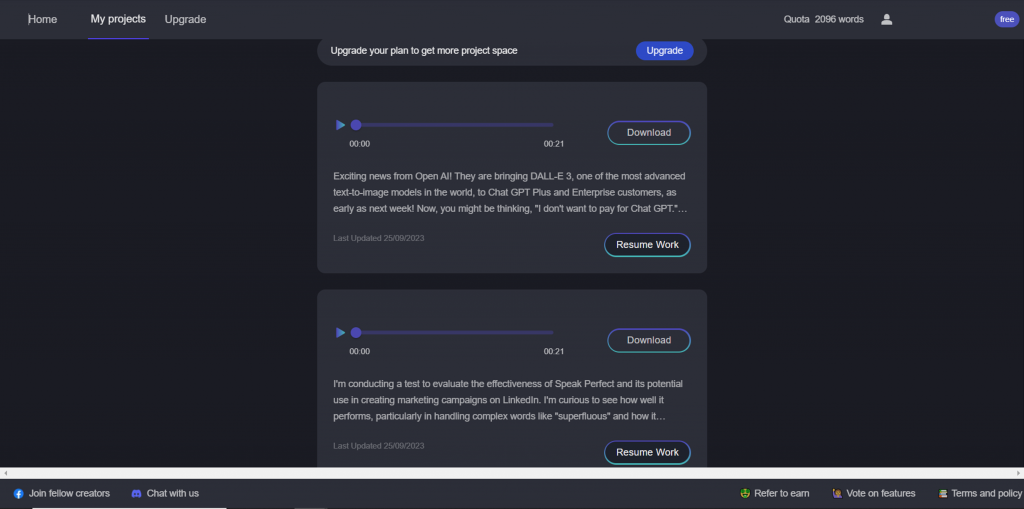Select Upgrade in the top navigation
Viewport: 1024px width, 509px height.
[185, 19]
